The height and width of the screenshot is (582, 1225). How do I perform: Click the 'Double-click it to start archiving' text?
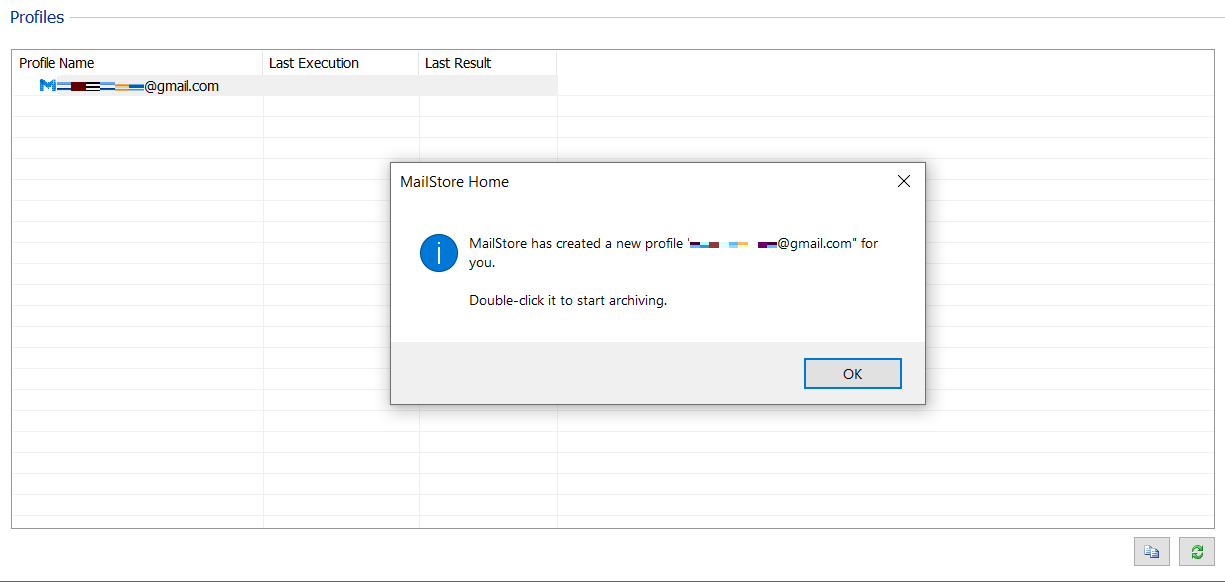567,300
